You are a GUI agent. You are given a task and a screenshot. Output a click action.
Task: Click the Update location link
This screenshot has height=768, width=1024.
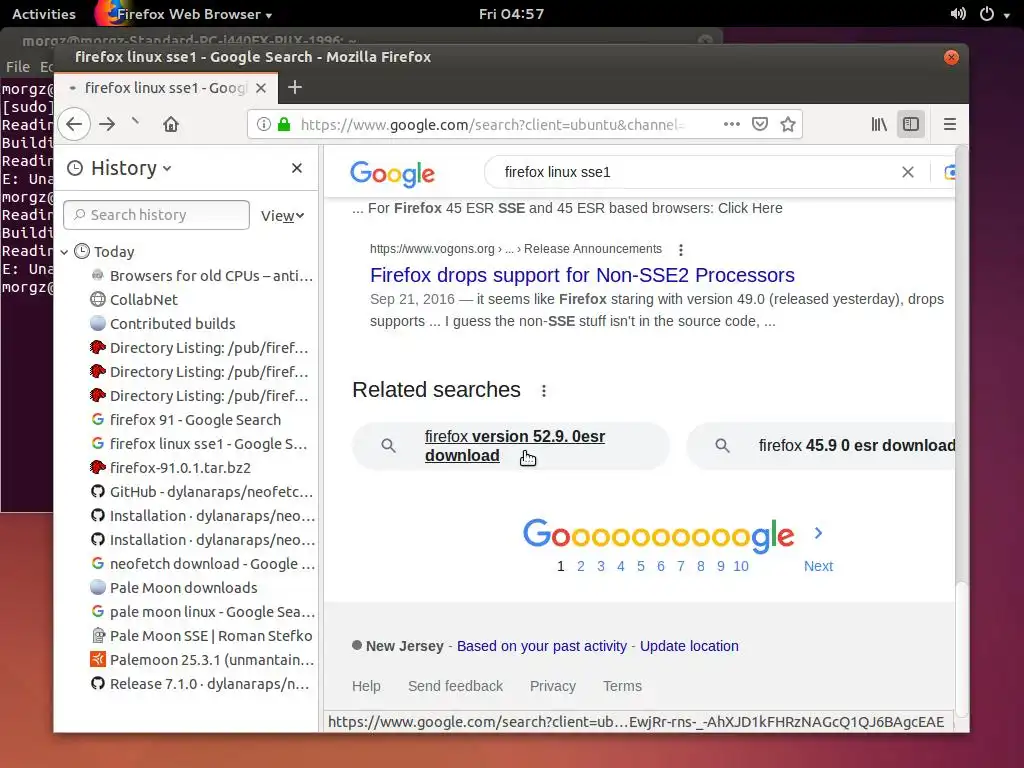coord(689,646)
